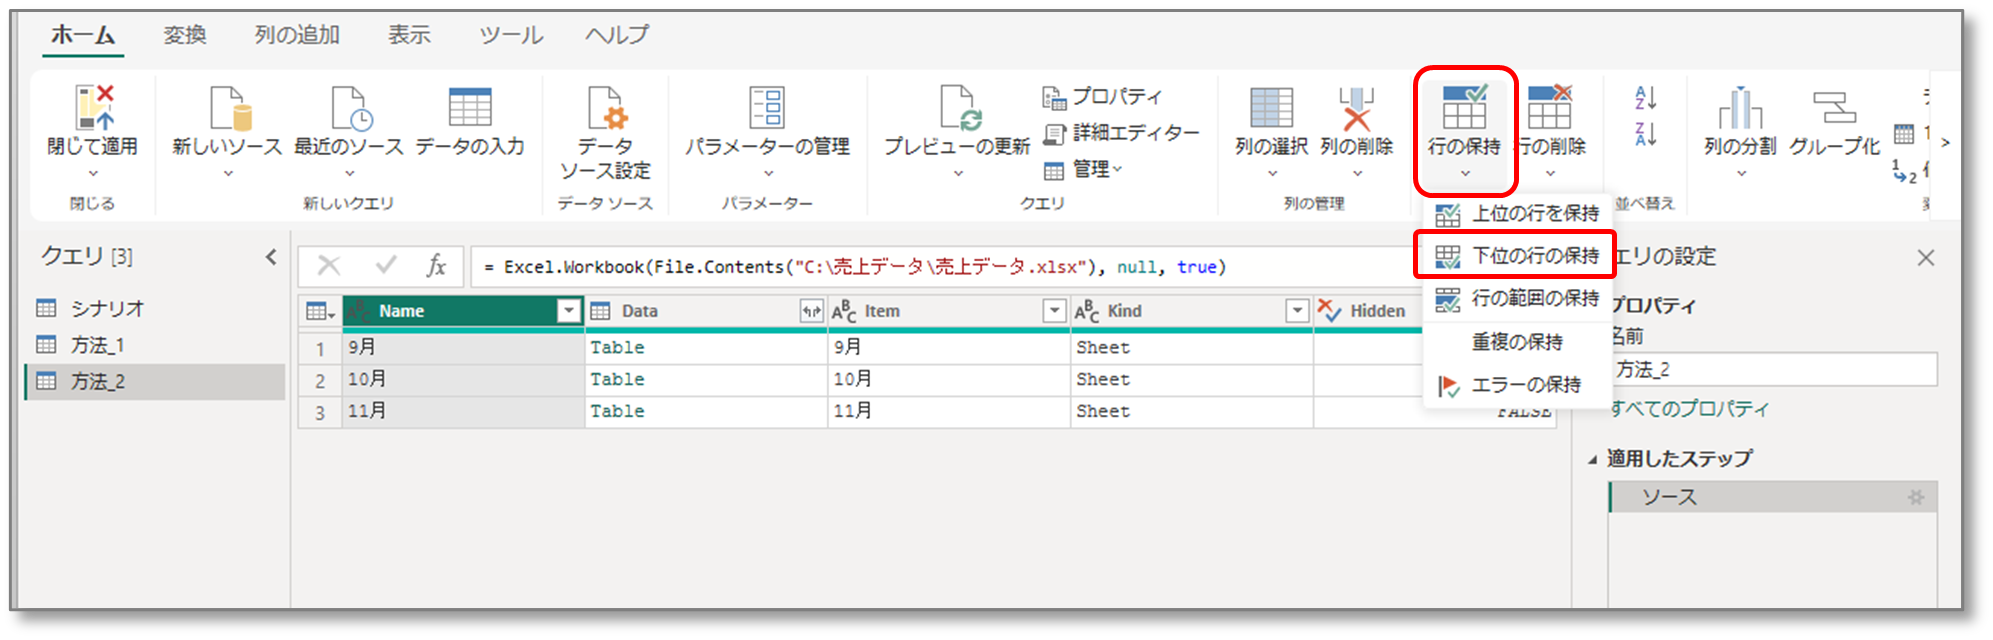Click the パラメーターの管理 icon
Screen dimensions: 1993x640
(x=767, y=108)
